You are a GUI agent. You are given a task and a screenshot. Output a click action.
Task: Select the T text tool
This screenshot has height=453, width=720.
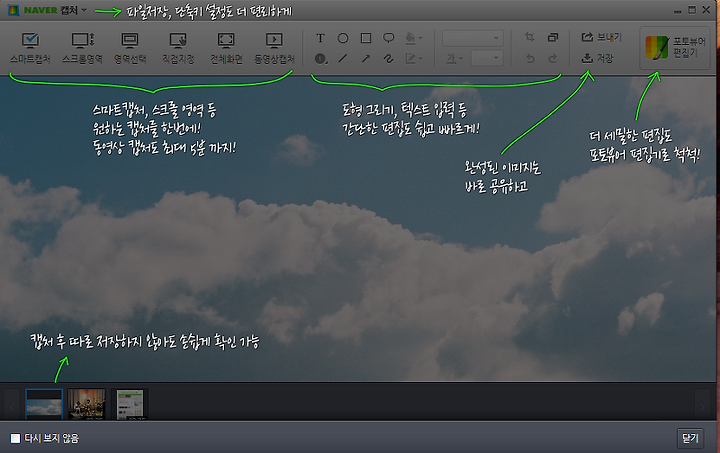point(321,38)
